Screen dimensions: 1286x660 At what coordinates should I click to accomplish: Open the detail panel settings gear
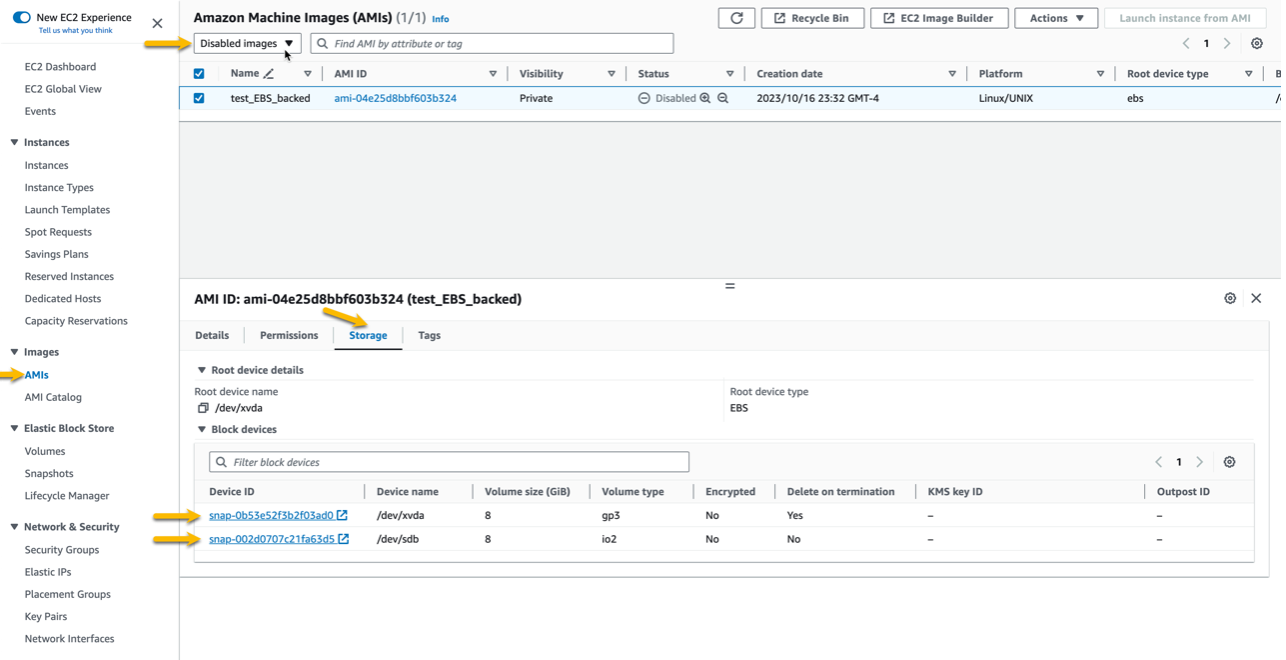click(x=1230, y=297)
